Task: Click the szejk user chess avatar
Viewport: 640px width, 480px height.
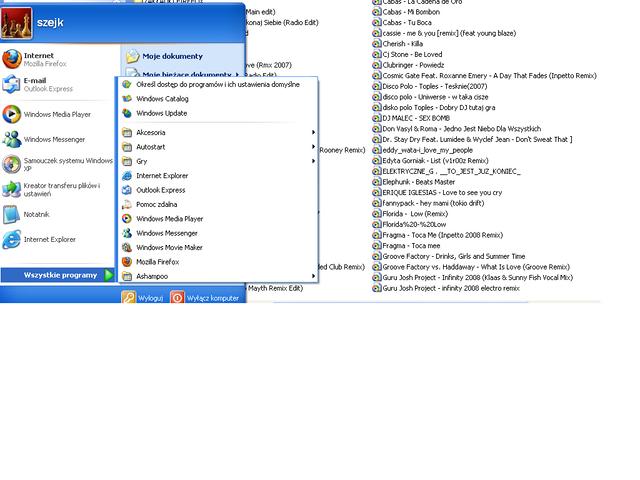Action: [x=16, y=23]
